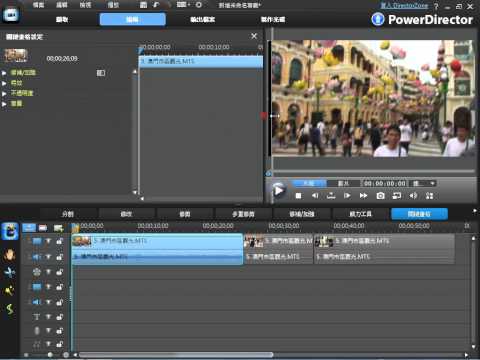This screenshot has height=360, width=480.
Task: Open the scissors-shaped room icon in the sidebar
Action: pyautogui.click(x=10, y=272)
